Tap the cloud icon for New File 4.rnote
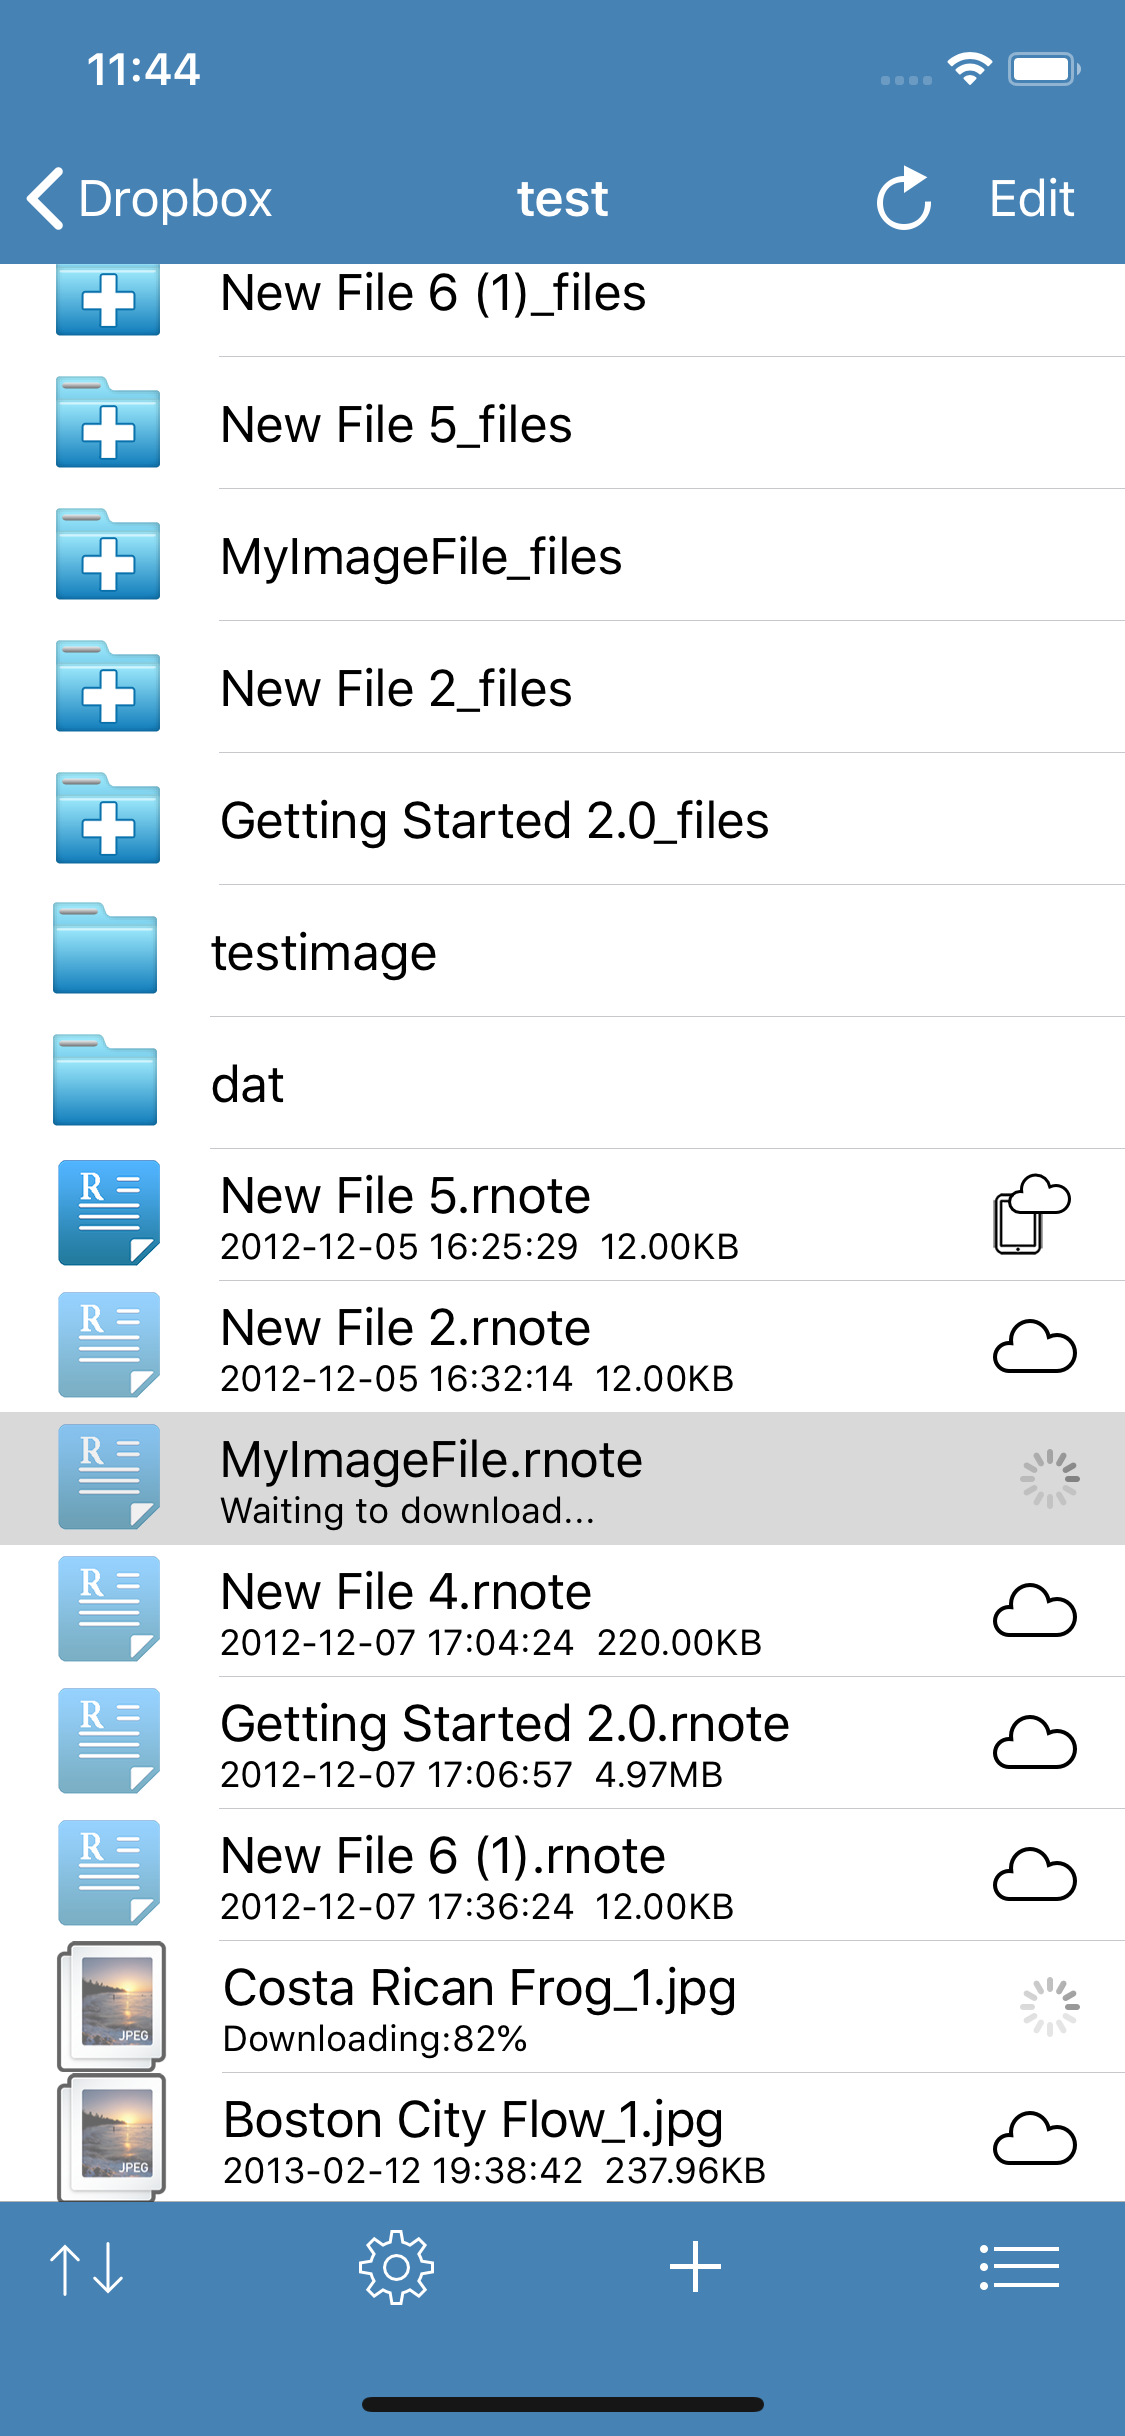 [1034, 1611]
